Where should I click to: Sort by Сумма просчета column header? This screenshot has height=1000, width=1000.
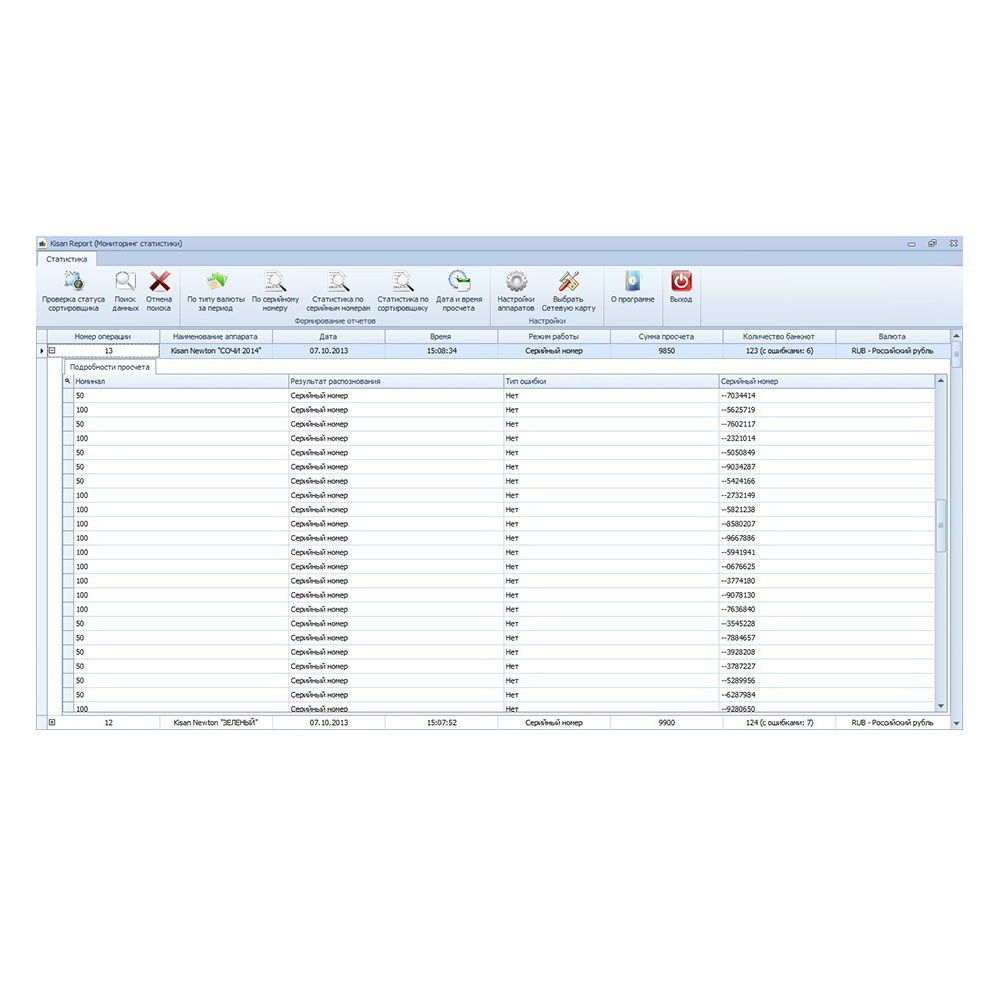click(x=666, y=337)
